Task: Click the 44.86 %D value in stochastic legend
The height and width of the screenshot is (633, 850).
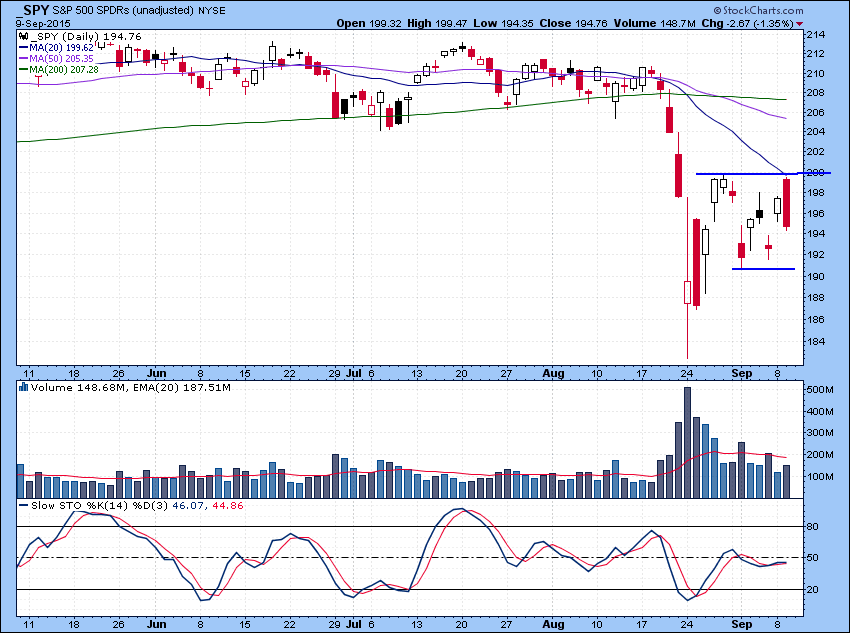Action: click(x=226, y=506)
